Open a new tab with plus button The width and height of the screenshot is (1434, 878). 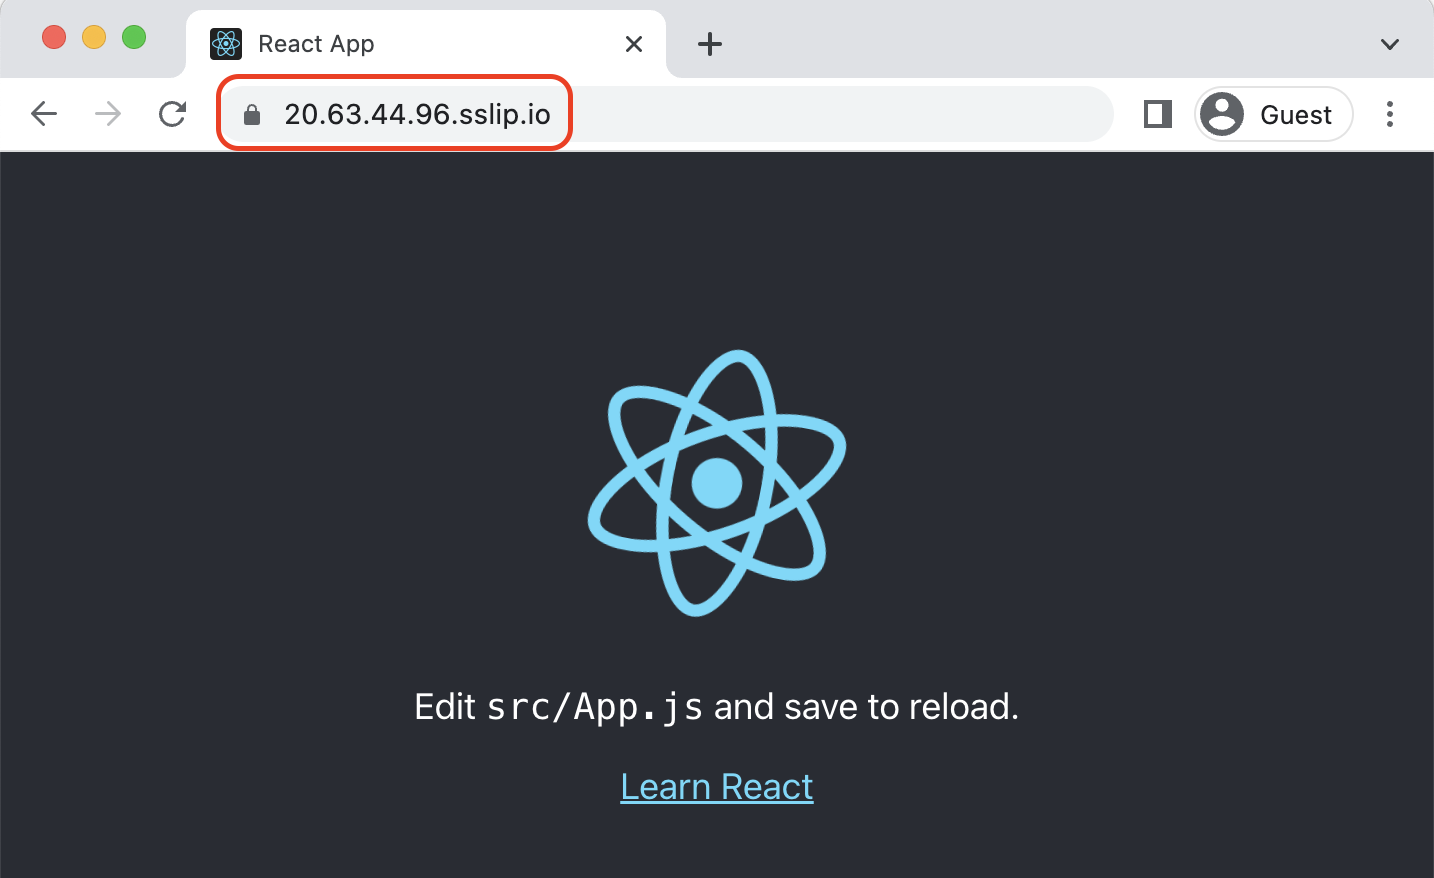pyautogui.click(x=710, y=44)
